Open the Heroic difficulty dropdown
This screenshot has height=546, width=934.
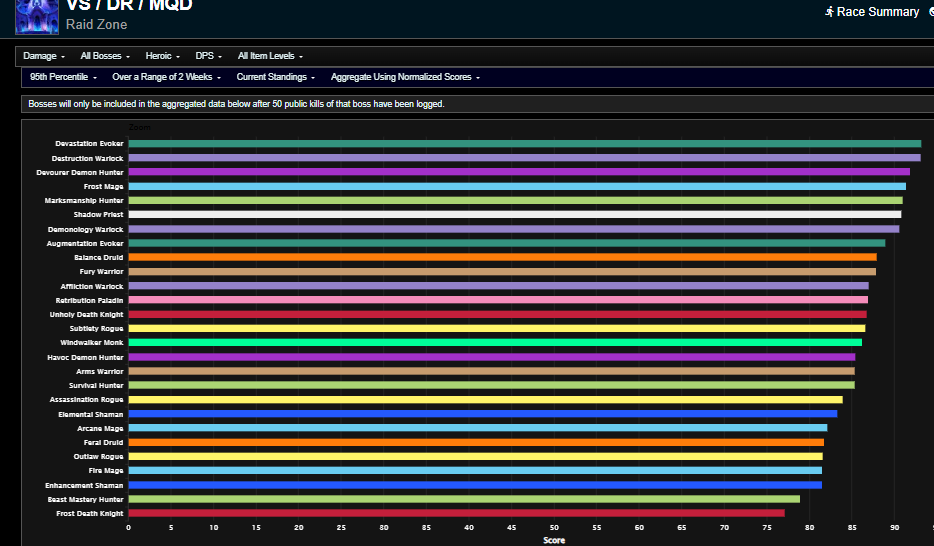(x=162, y=56)
